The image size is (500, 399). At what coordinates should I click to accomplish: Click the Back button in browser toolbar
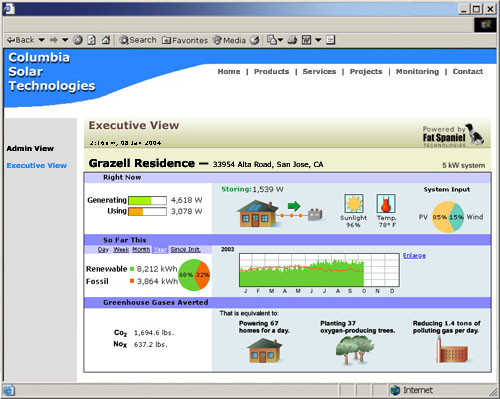point(21,40)
